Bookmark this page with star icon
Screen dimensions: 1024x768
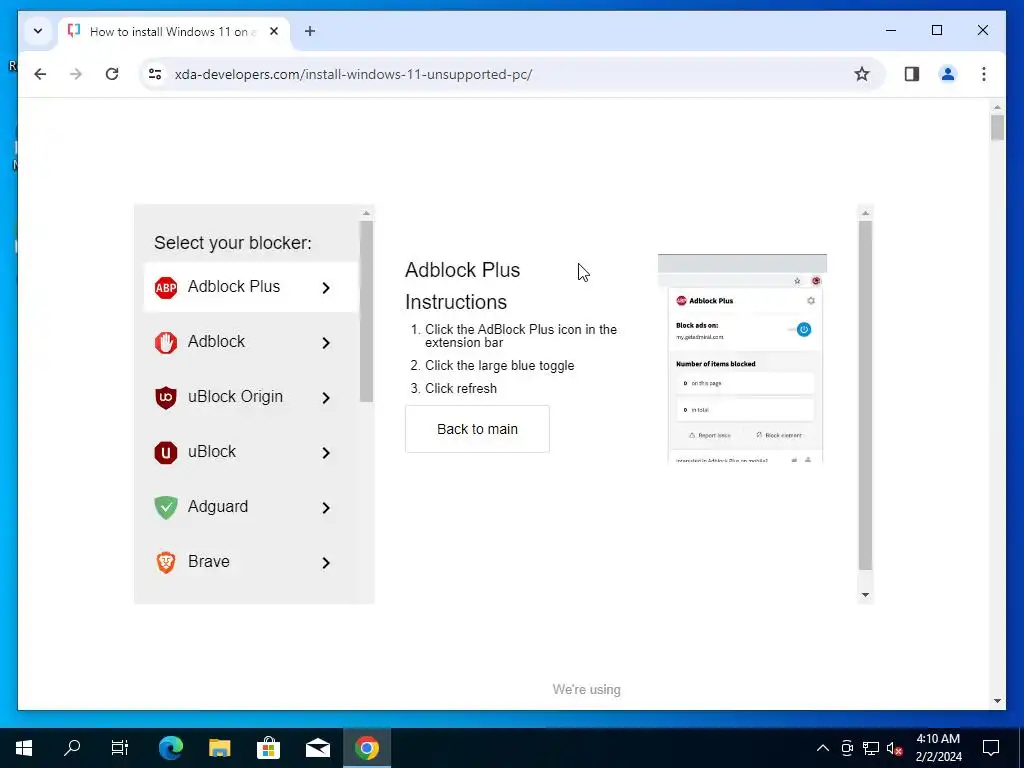coord(862,74)
